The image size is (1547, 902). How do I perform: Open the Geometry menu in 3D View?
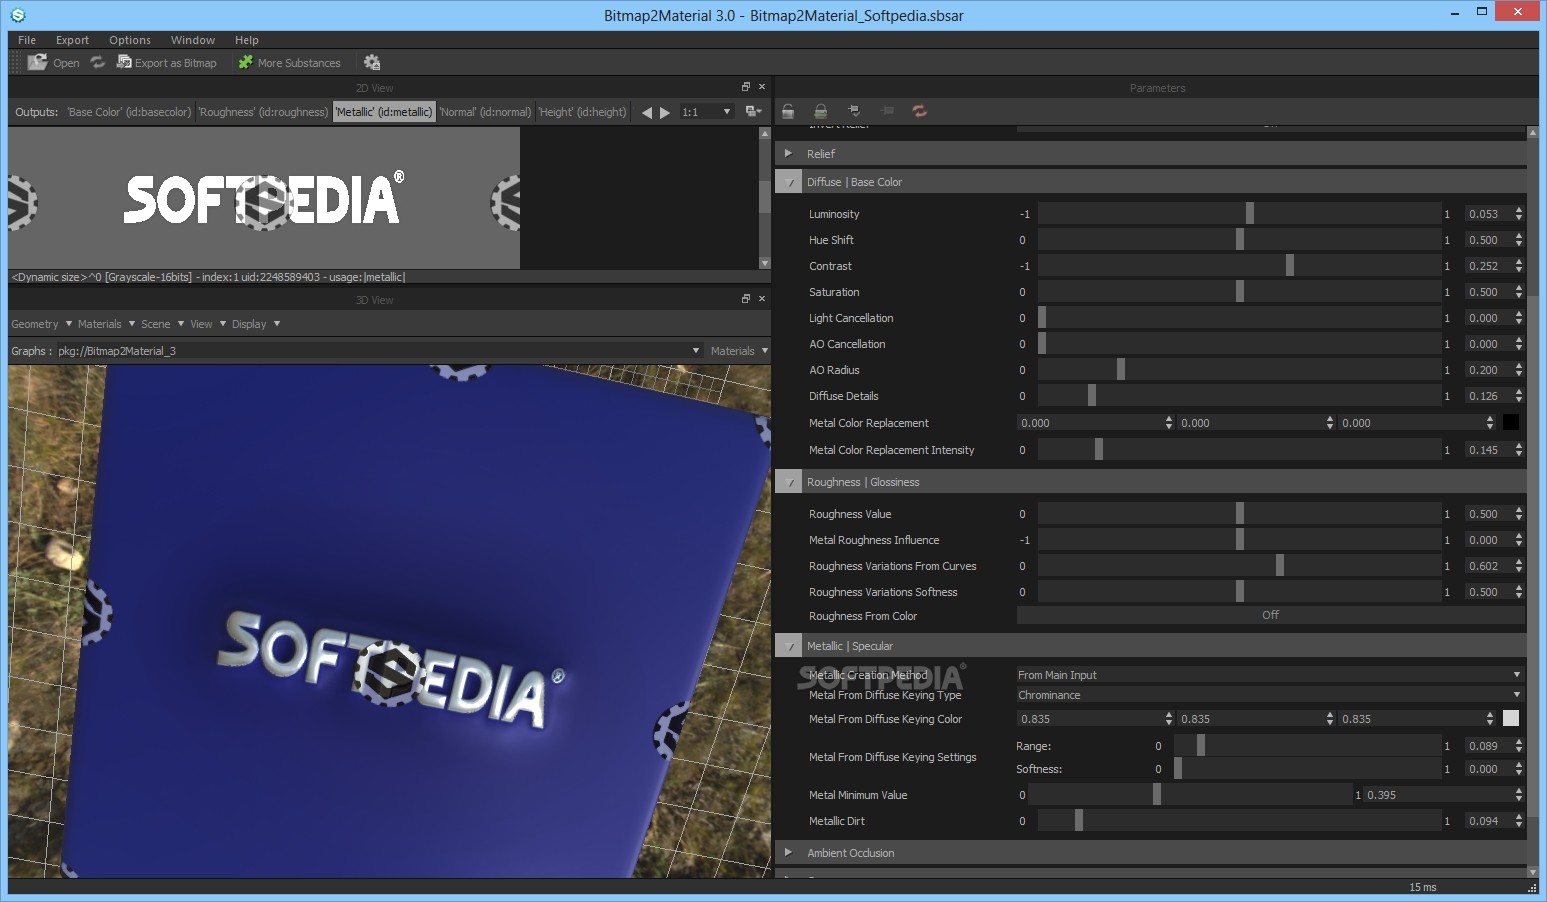pyautogui.click(x=41, y=324)
